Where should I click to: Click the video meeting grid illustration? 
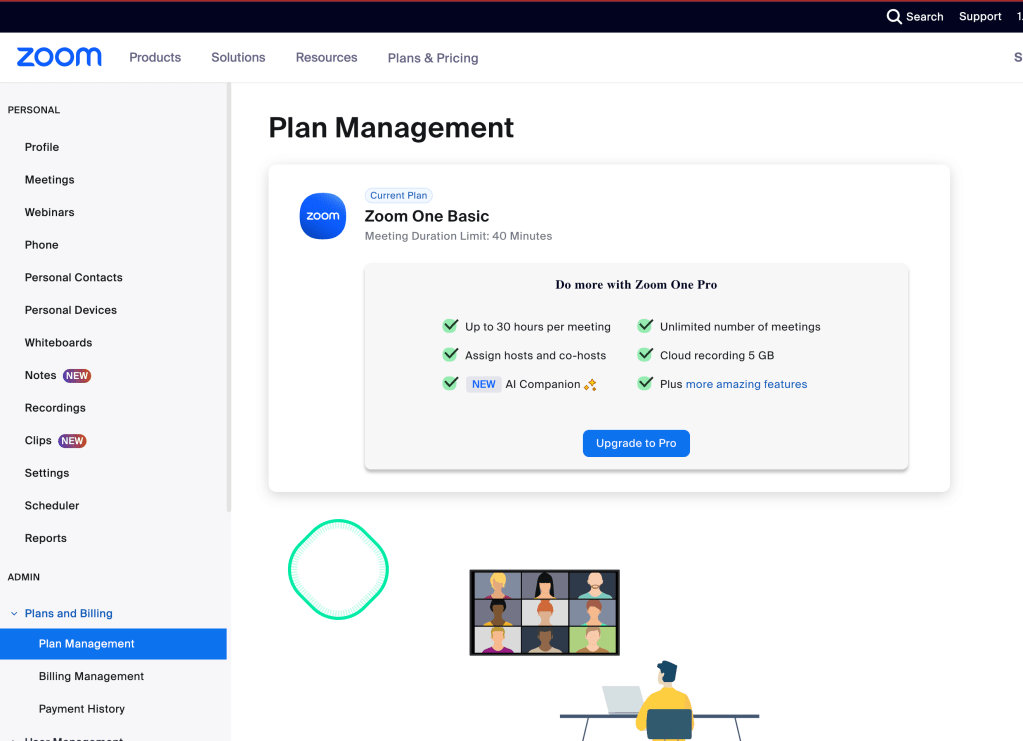(x=545, y=612)
